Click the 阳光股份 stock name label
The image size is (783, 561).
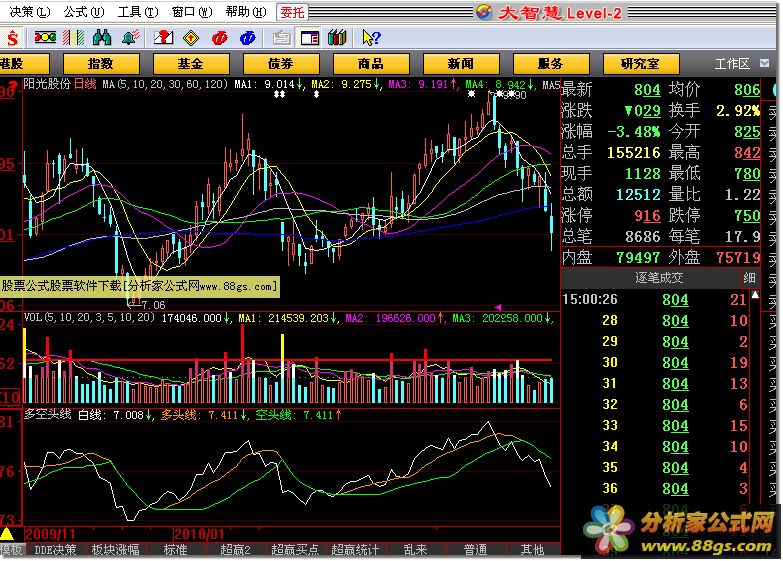pos(47,83)
